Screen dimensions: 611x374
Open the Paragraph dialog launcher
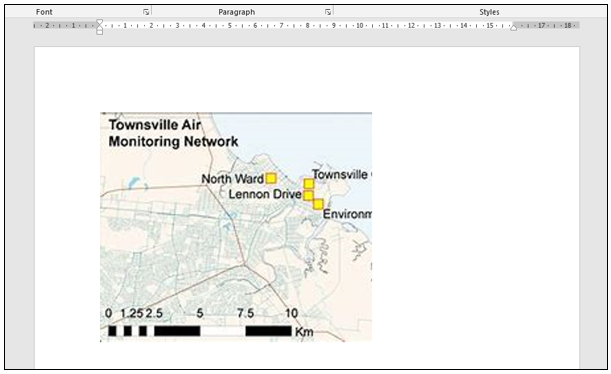[328, 12]
